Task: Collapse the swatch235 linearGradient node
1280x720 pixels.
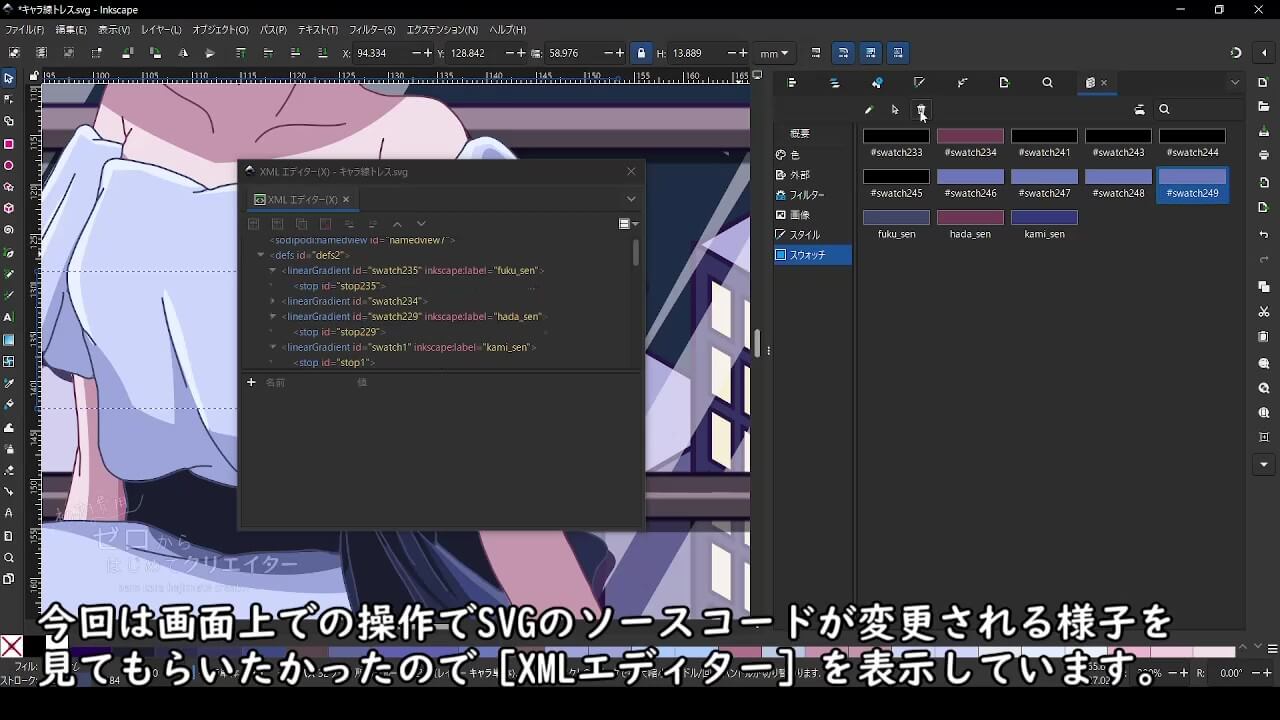Action: pyautogui.click(x=272, y=271)
